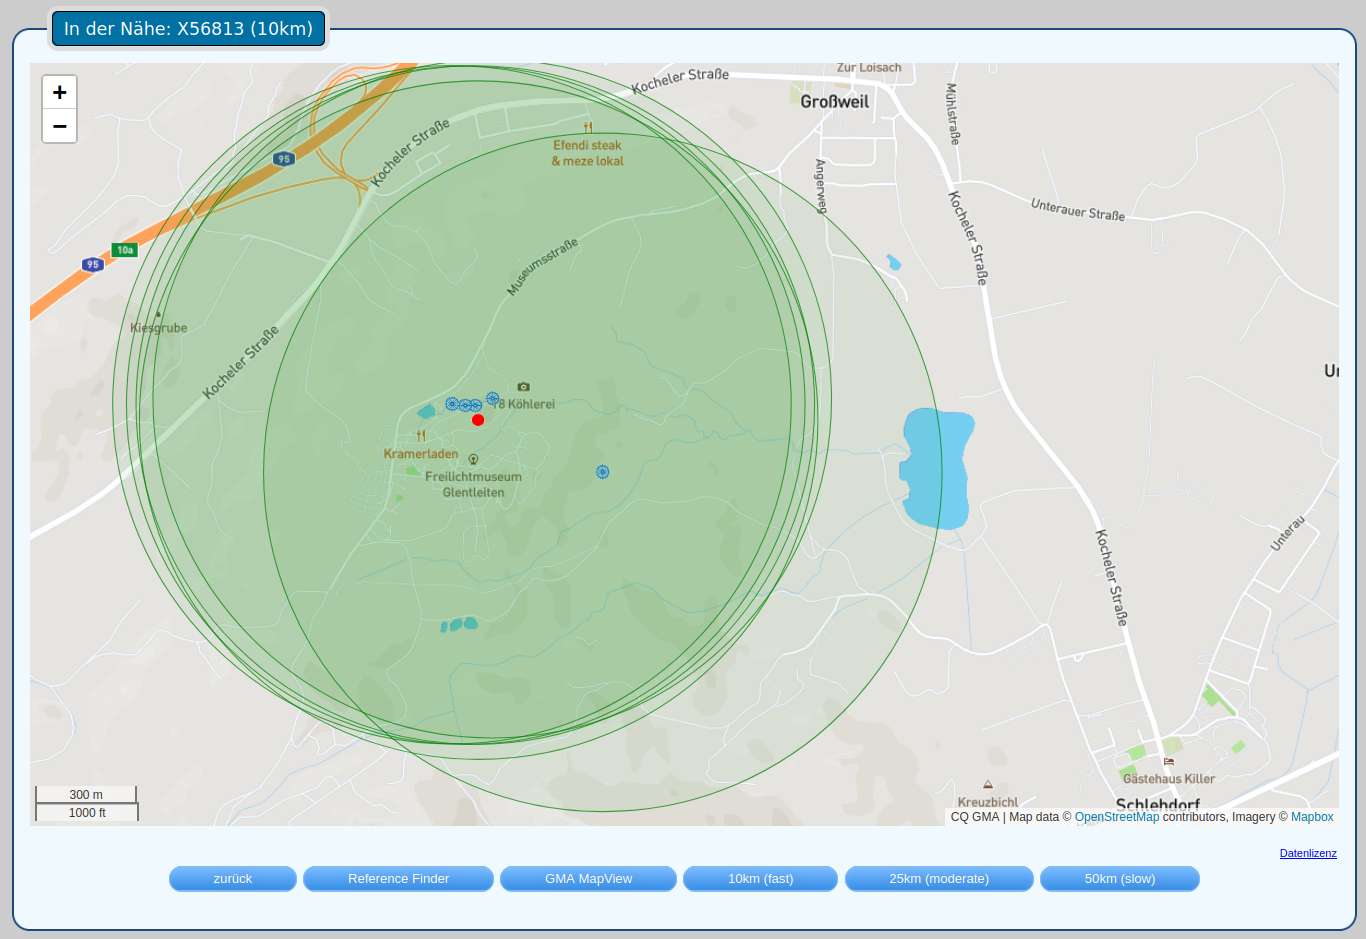Click the Freilichtmuseum Glentleiten museum icon

(473, 460)
